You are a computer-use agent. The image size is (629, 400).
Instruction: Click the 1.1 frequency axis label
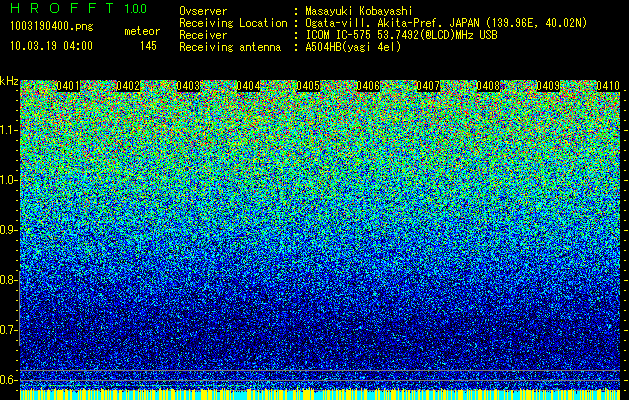point(9,130)
